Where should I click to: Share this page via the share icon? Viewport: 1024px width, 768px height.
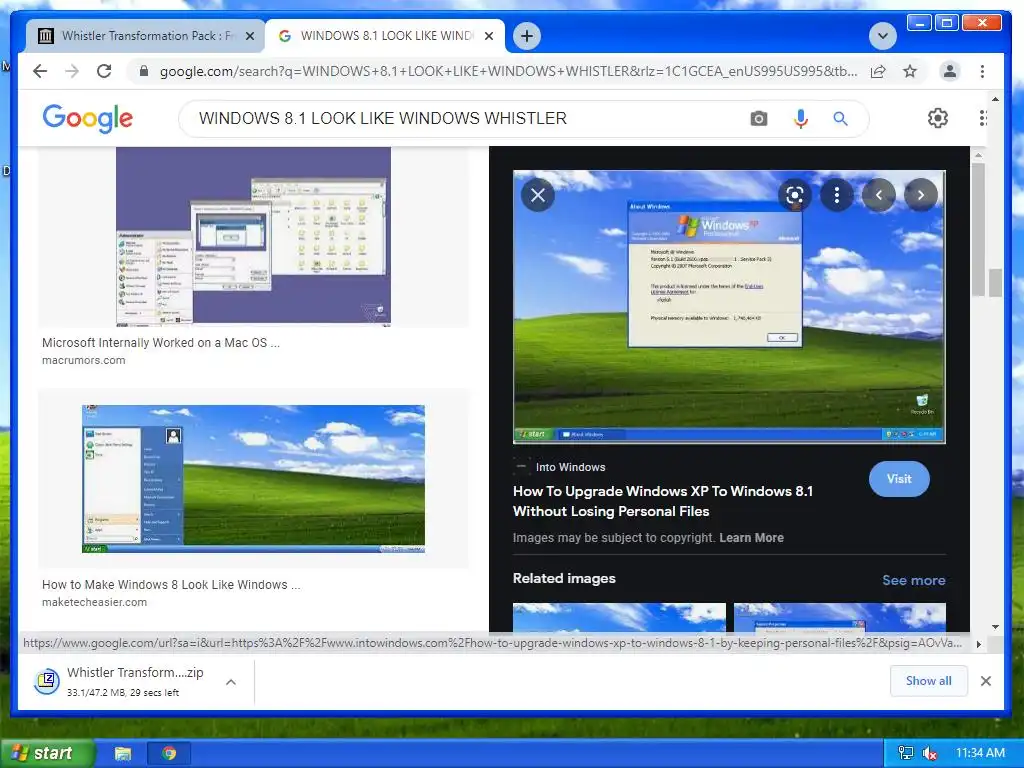click(878, 71)
